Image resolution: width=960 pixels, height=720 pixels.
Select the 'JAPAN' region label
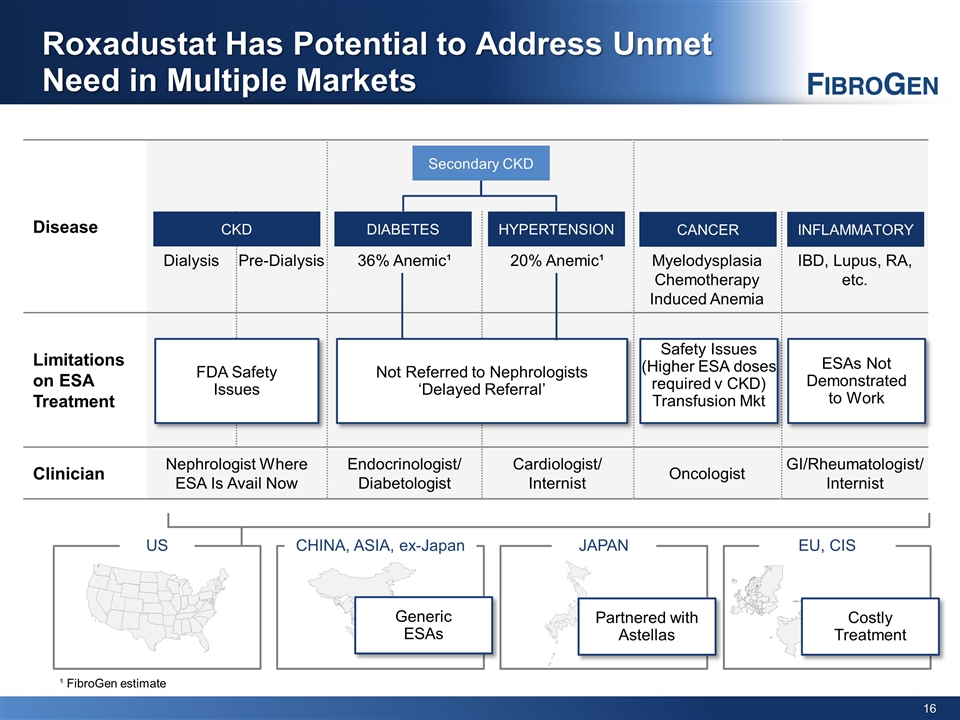(x=604, y=546)
